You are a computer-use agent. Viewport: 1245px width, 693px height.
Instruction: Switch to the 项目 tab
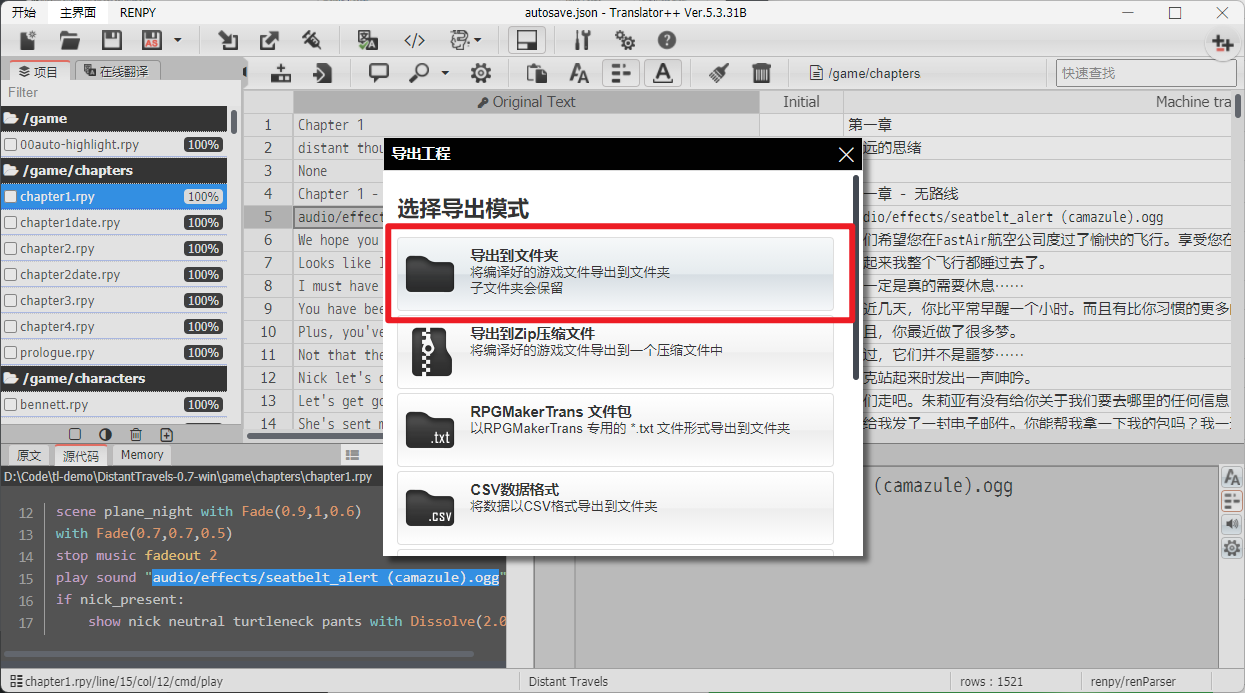click(x=39, y=71)
